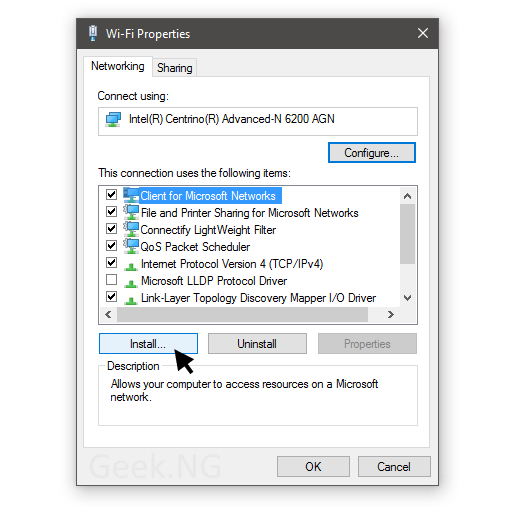Viewport: 519px width, 516px height.
Task: Click the Intel(R) Centrino Advanced-N 6200 AGN field
Action: click(x=258, y=121)
